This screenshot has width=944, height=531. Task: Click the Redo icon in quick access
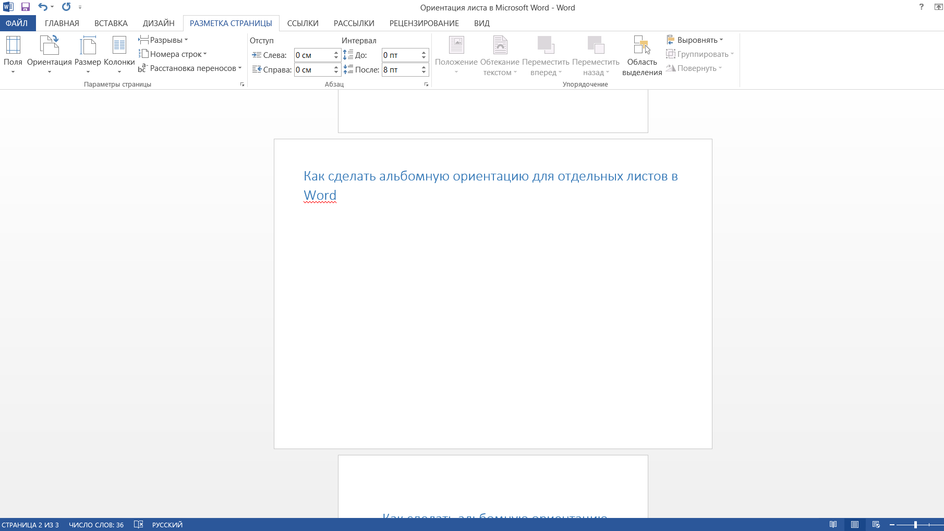pyautogui.click(x=66, y=7)
